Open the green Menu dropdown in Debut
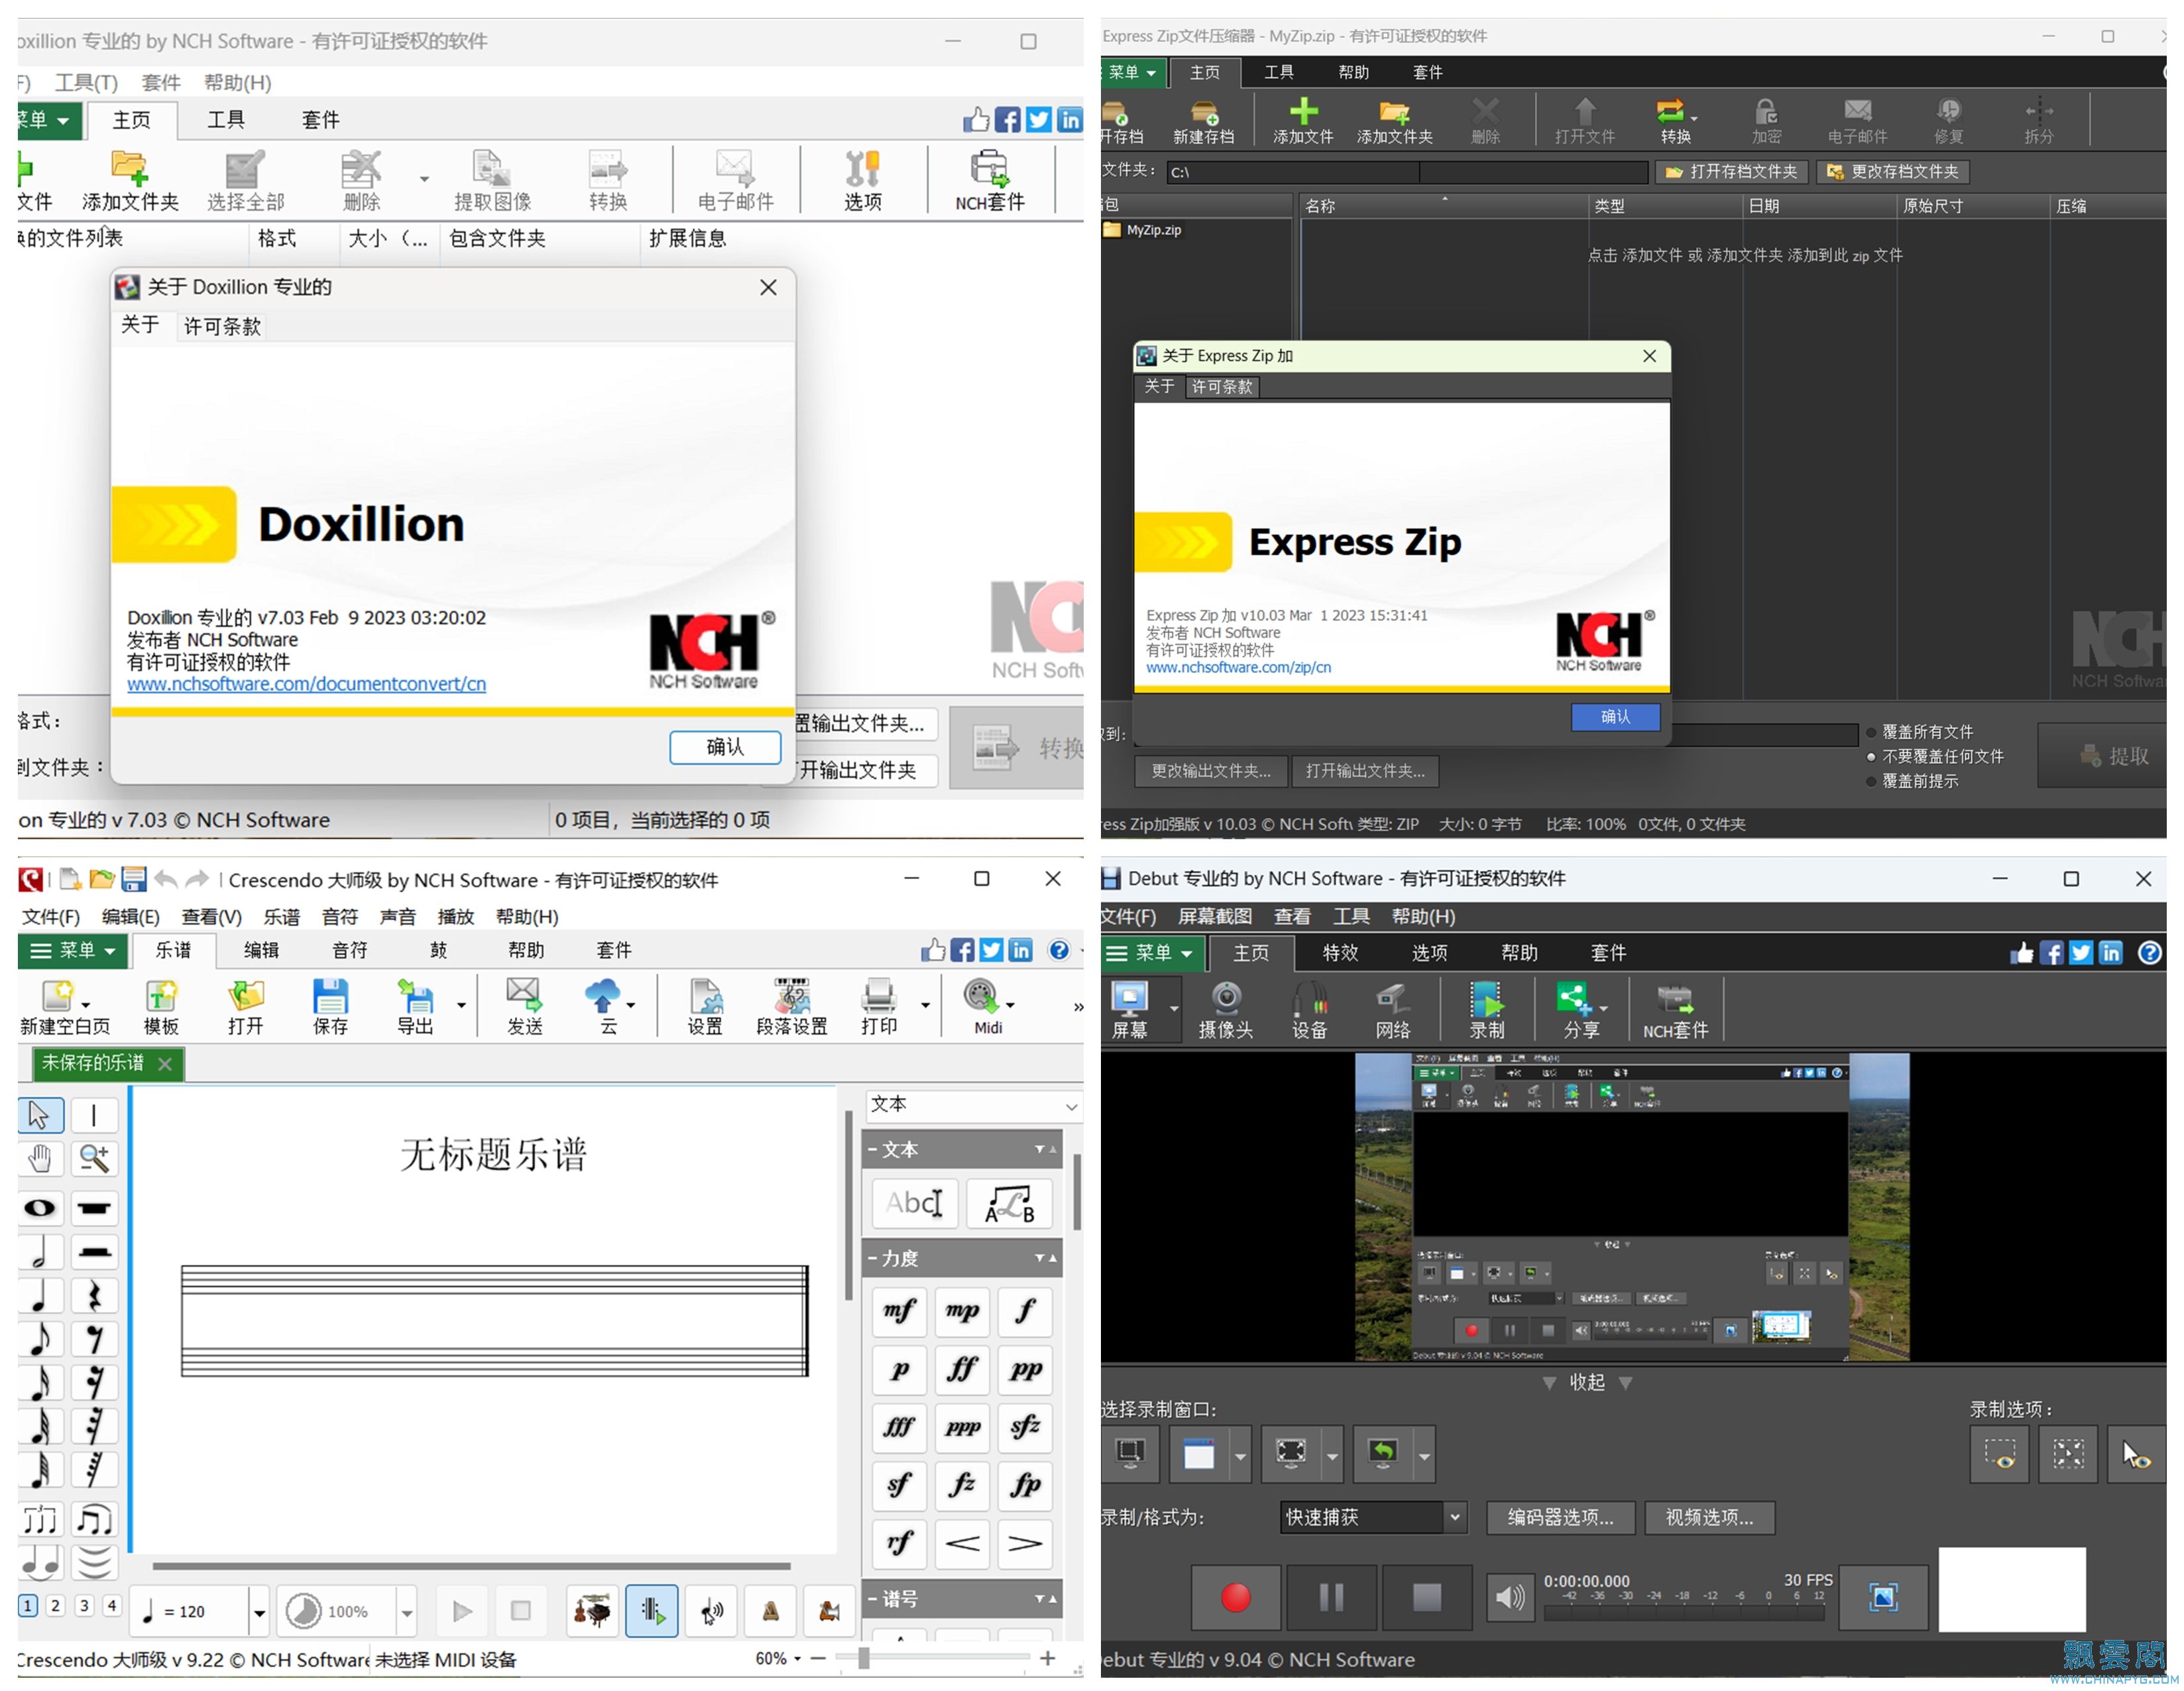This screenshot has height=1691, width=2184. click(x=1152, y=953)
